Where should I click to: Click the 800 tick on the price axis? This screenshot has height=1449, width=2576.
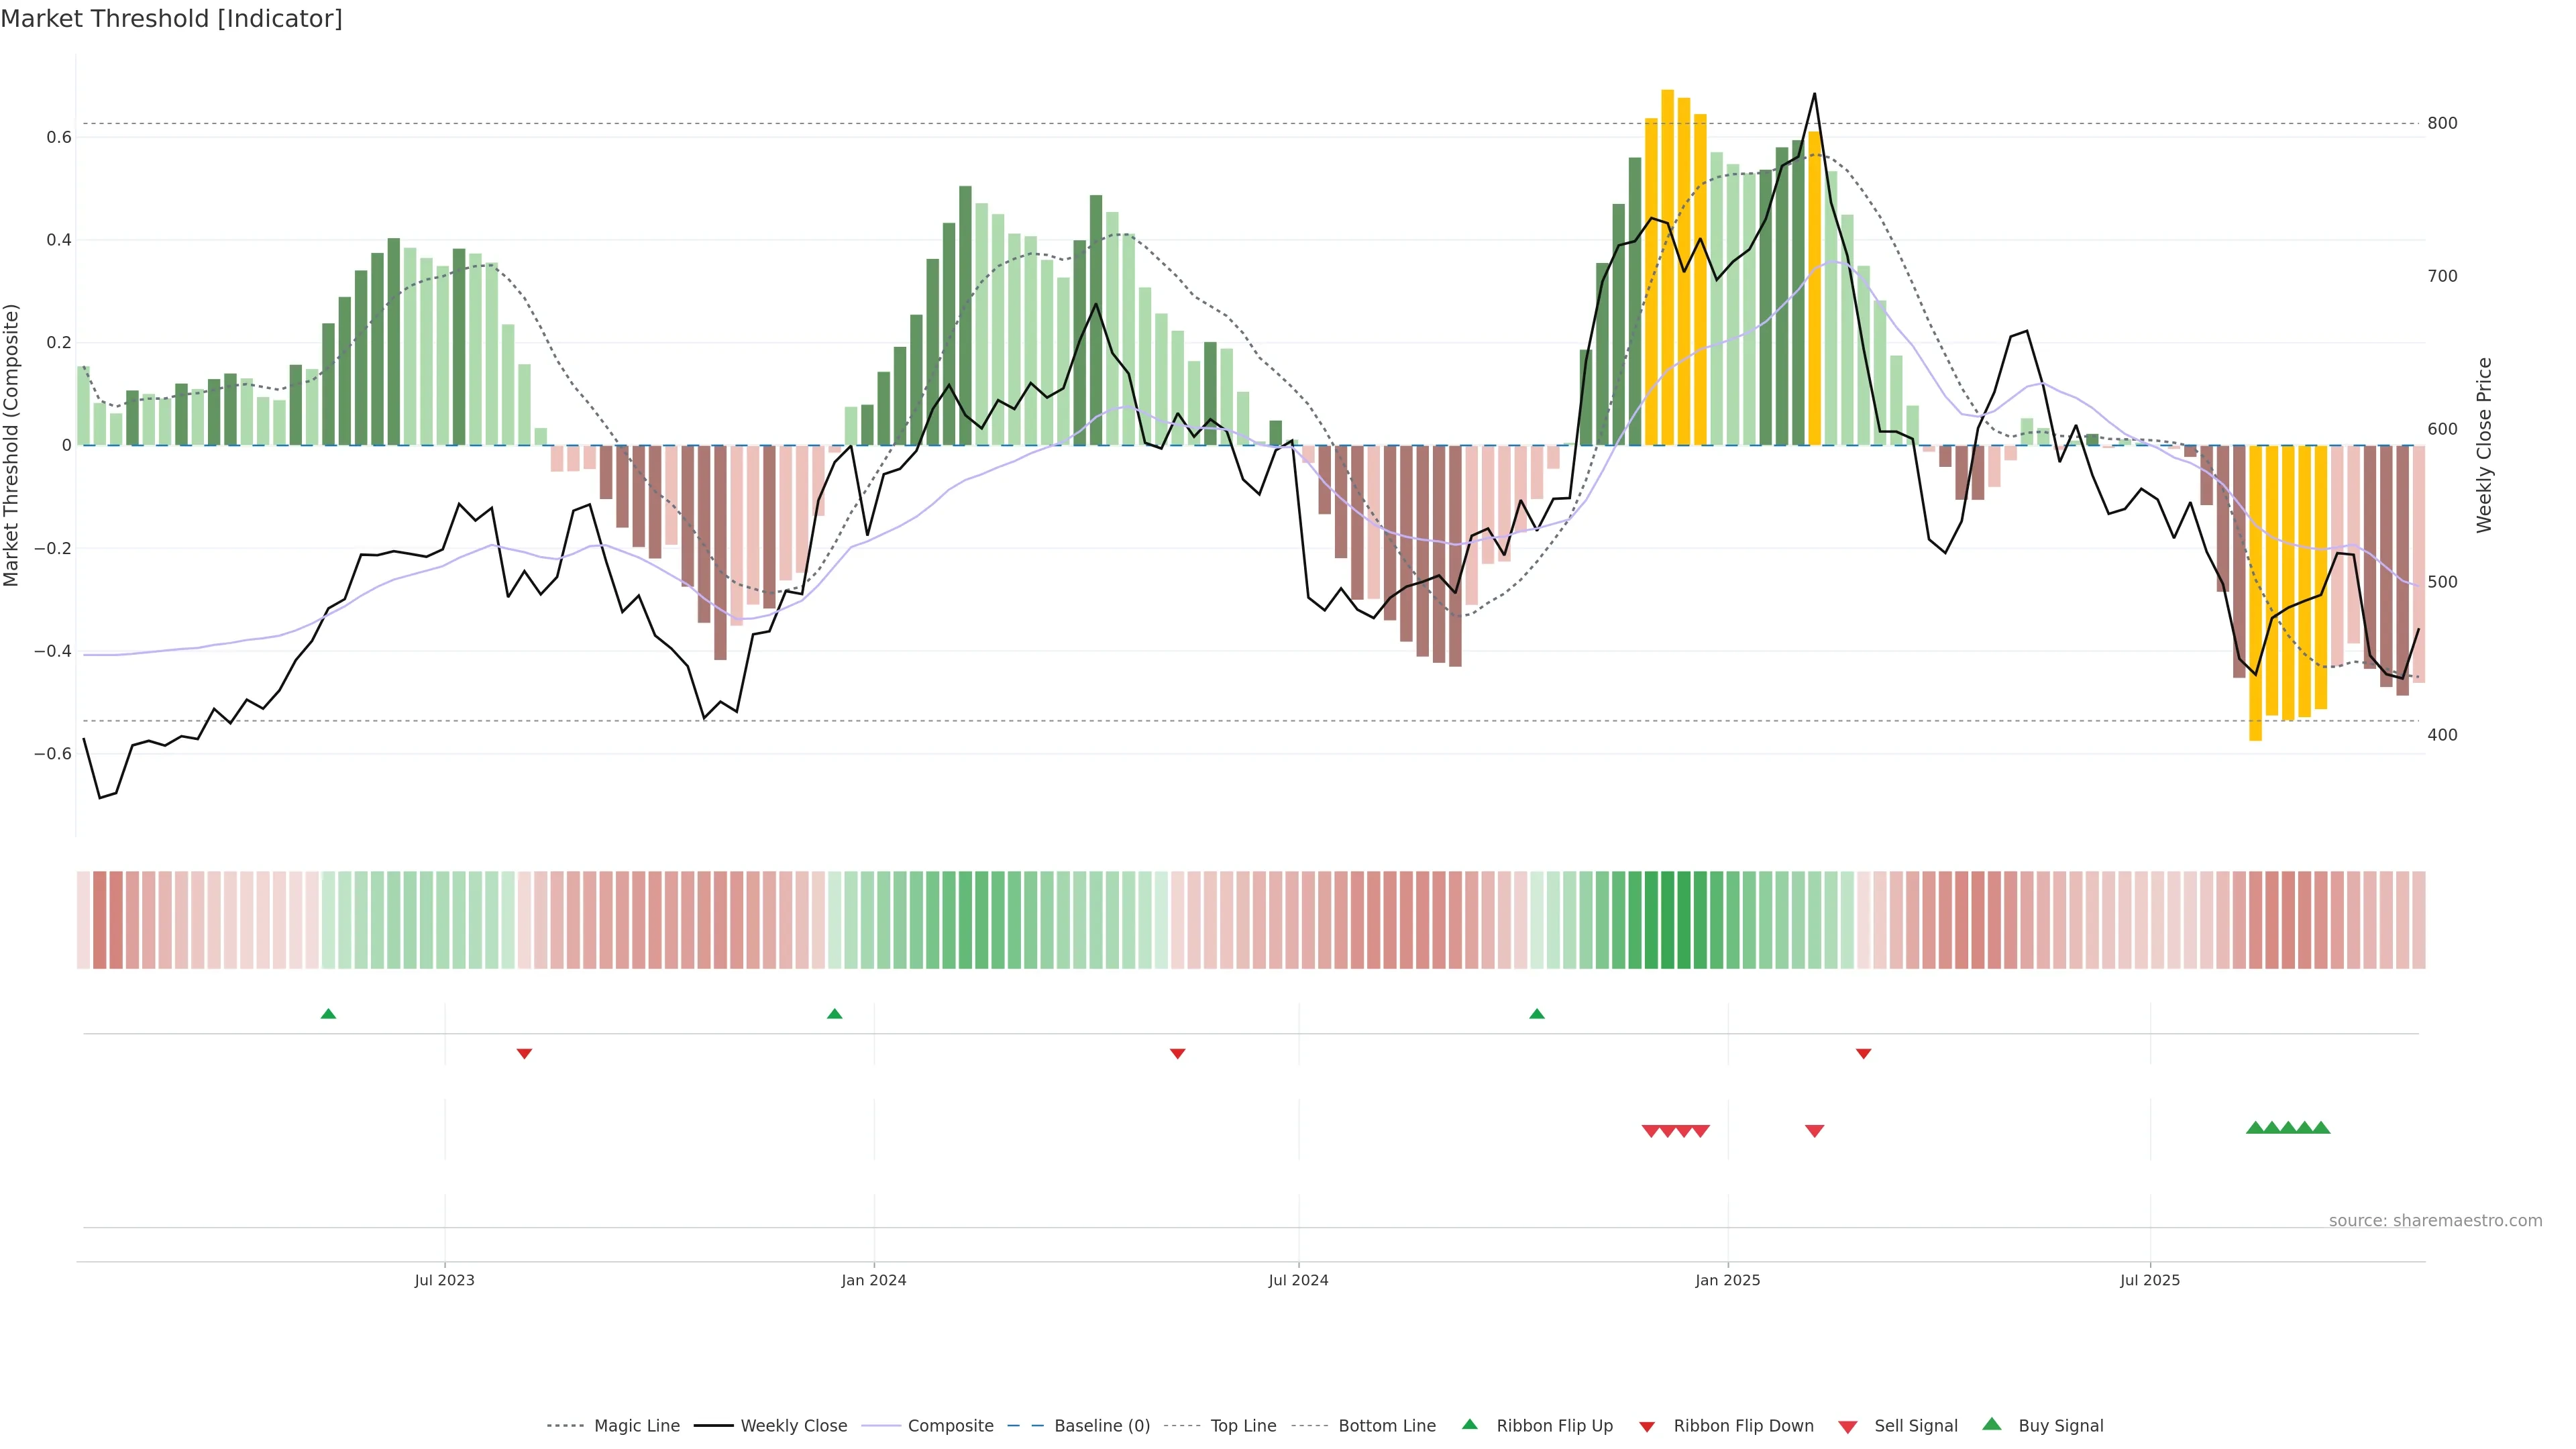(2442, 123)
